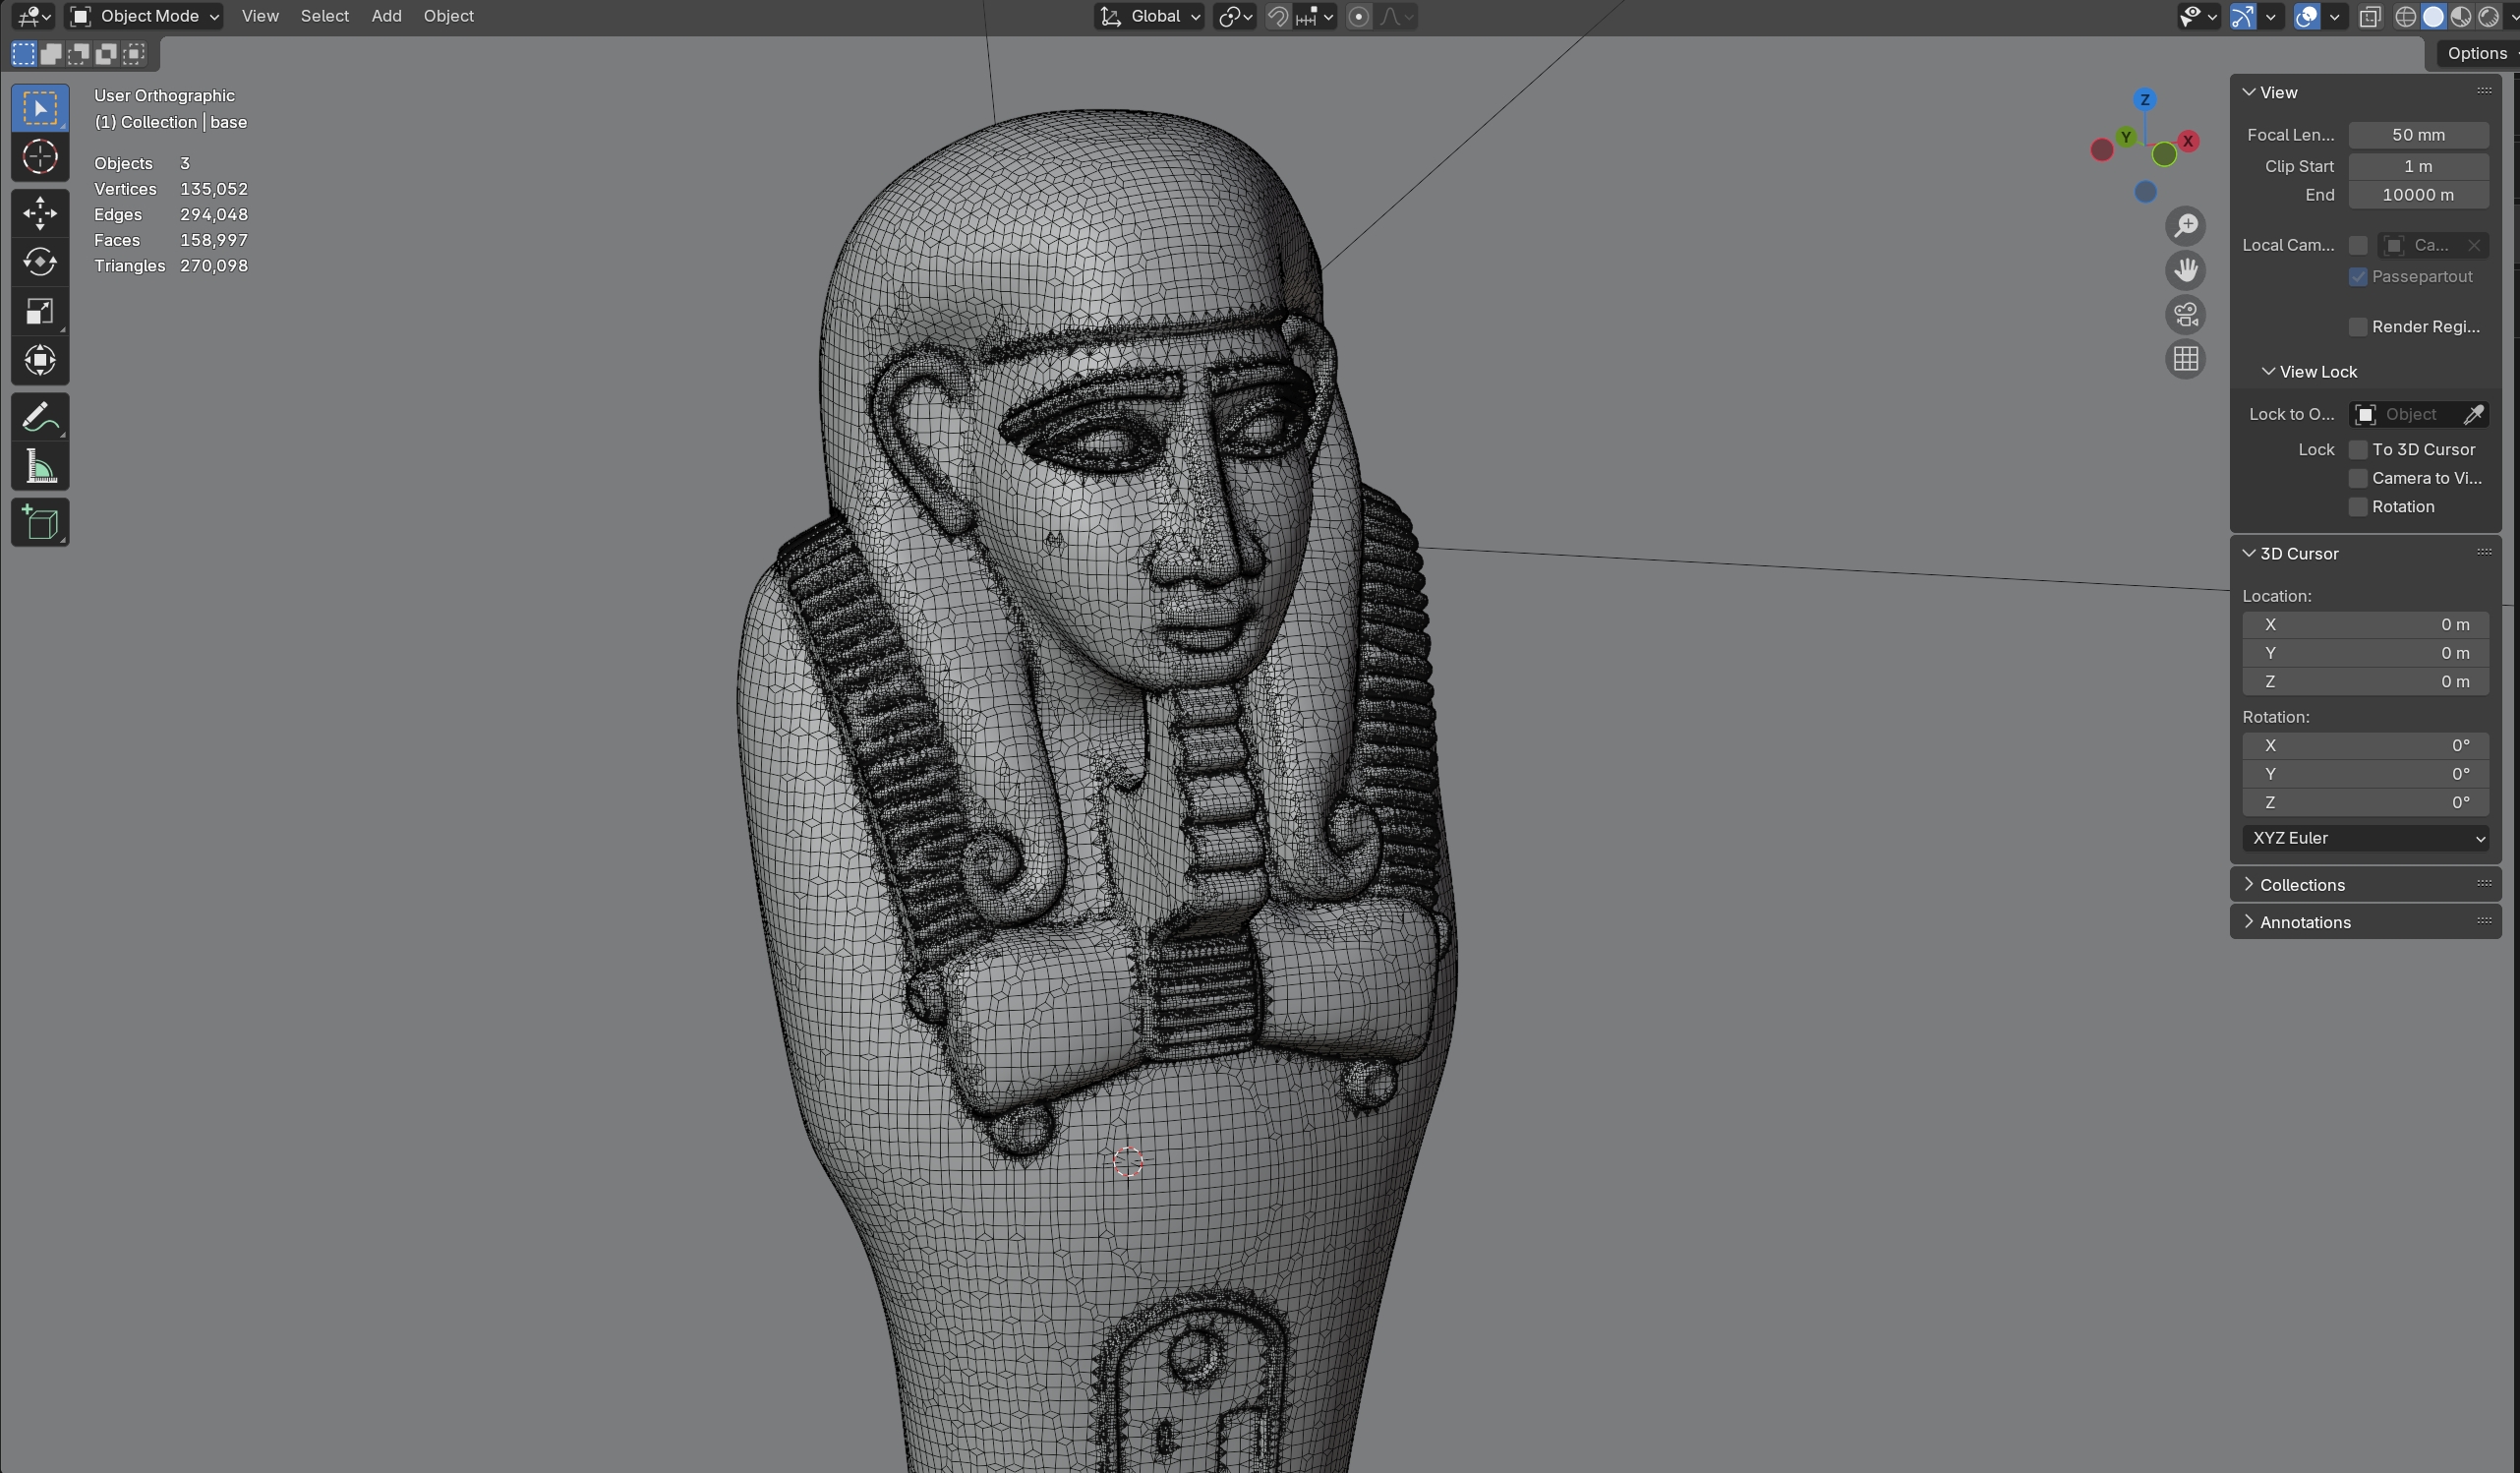Select the Add Cube tool
The image size is (2520, 1473).
pyautogui.click(x=40, y=522)
